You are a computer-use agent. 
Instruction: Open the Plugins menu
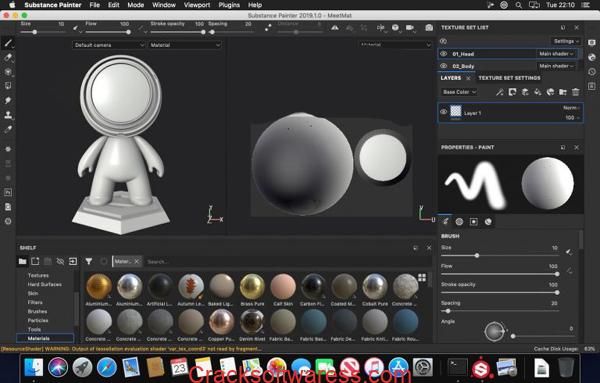(229, 5)
